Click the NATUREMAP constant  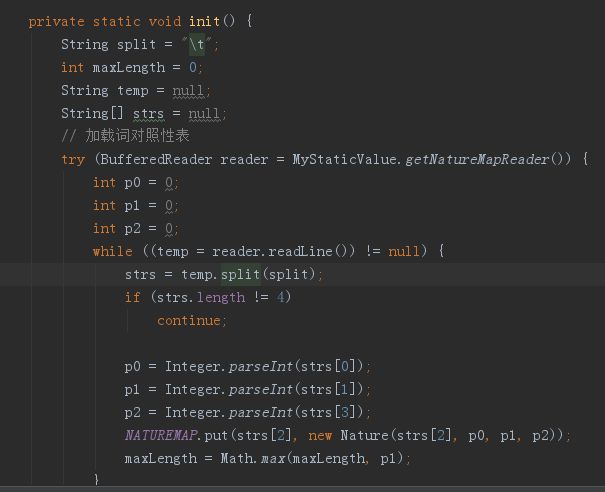tap(161, 436)
